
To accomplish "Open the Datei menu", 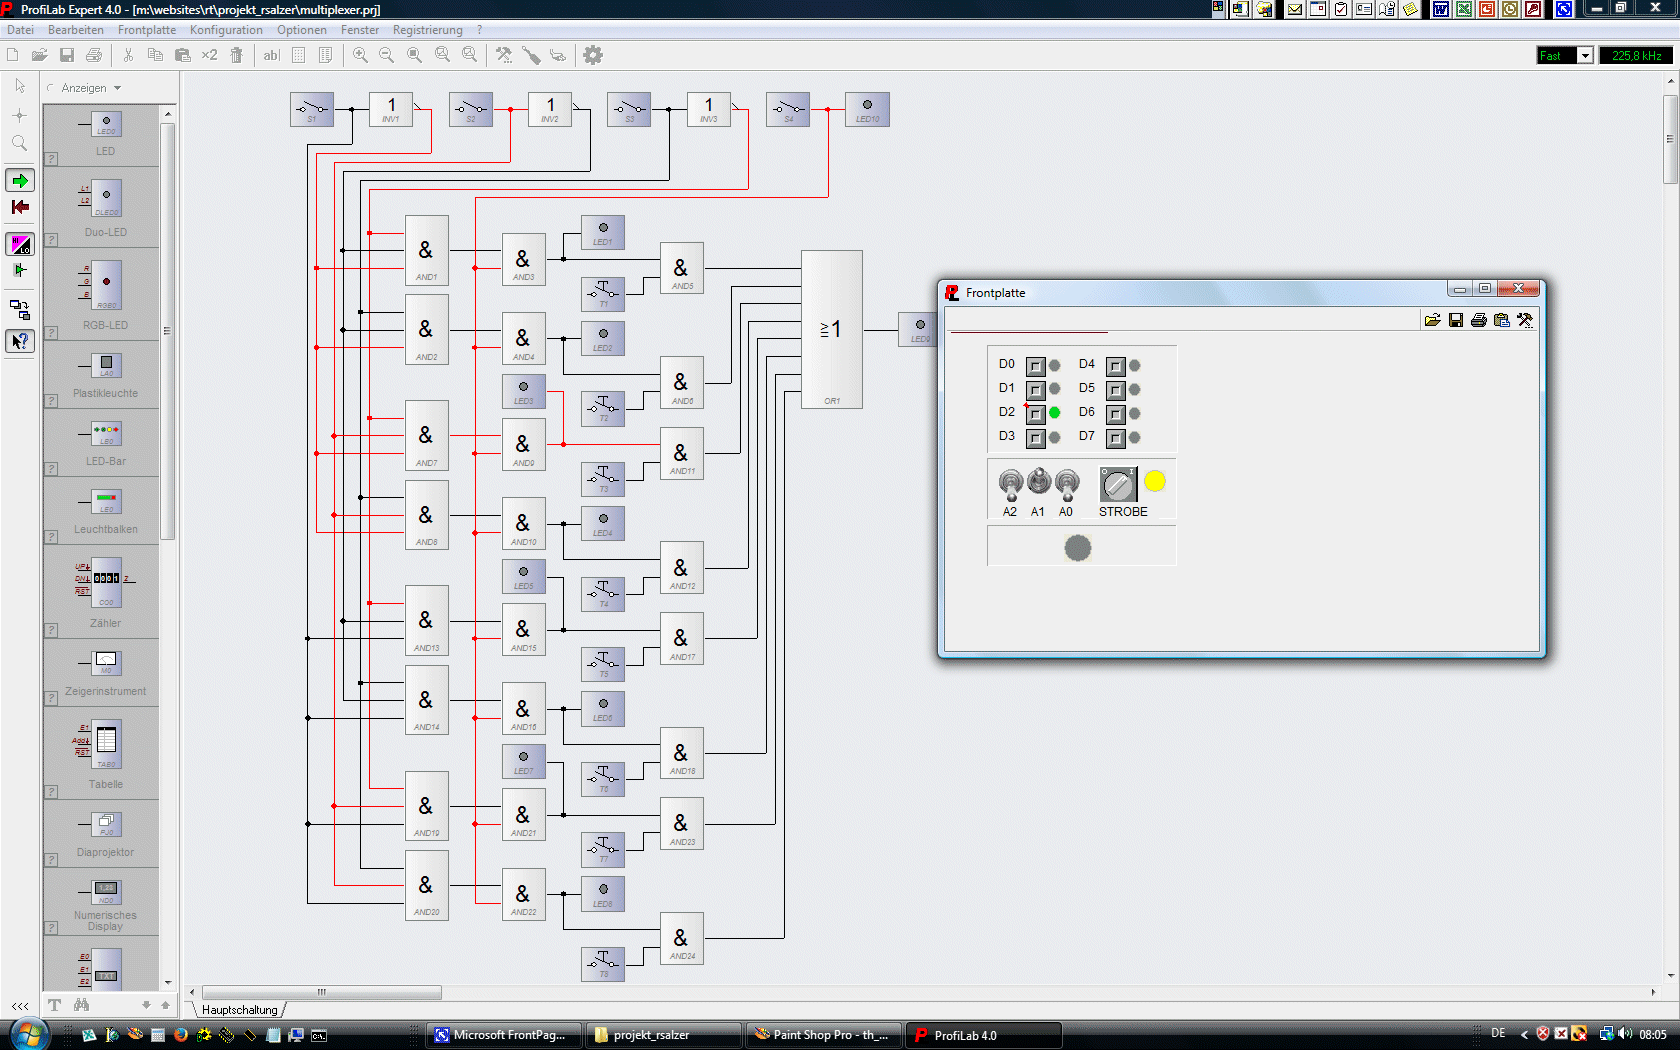I will point(20,30).
